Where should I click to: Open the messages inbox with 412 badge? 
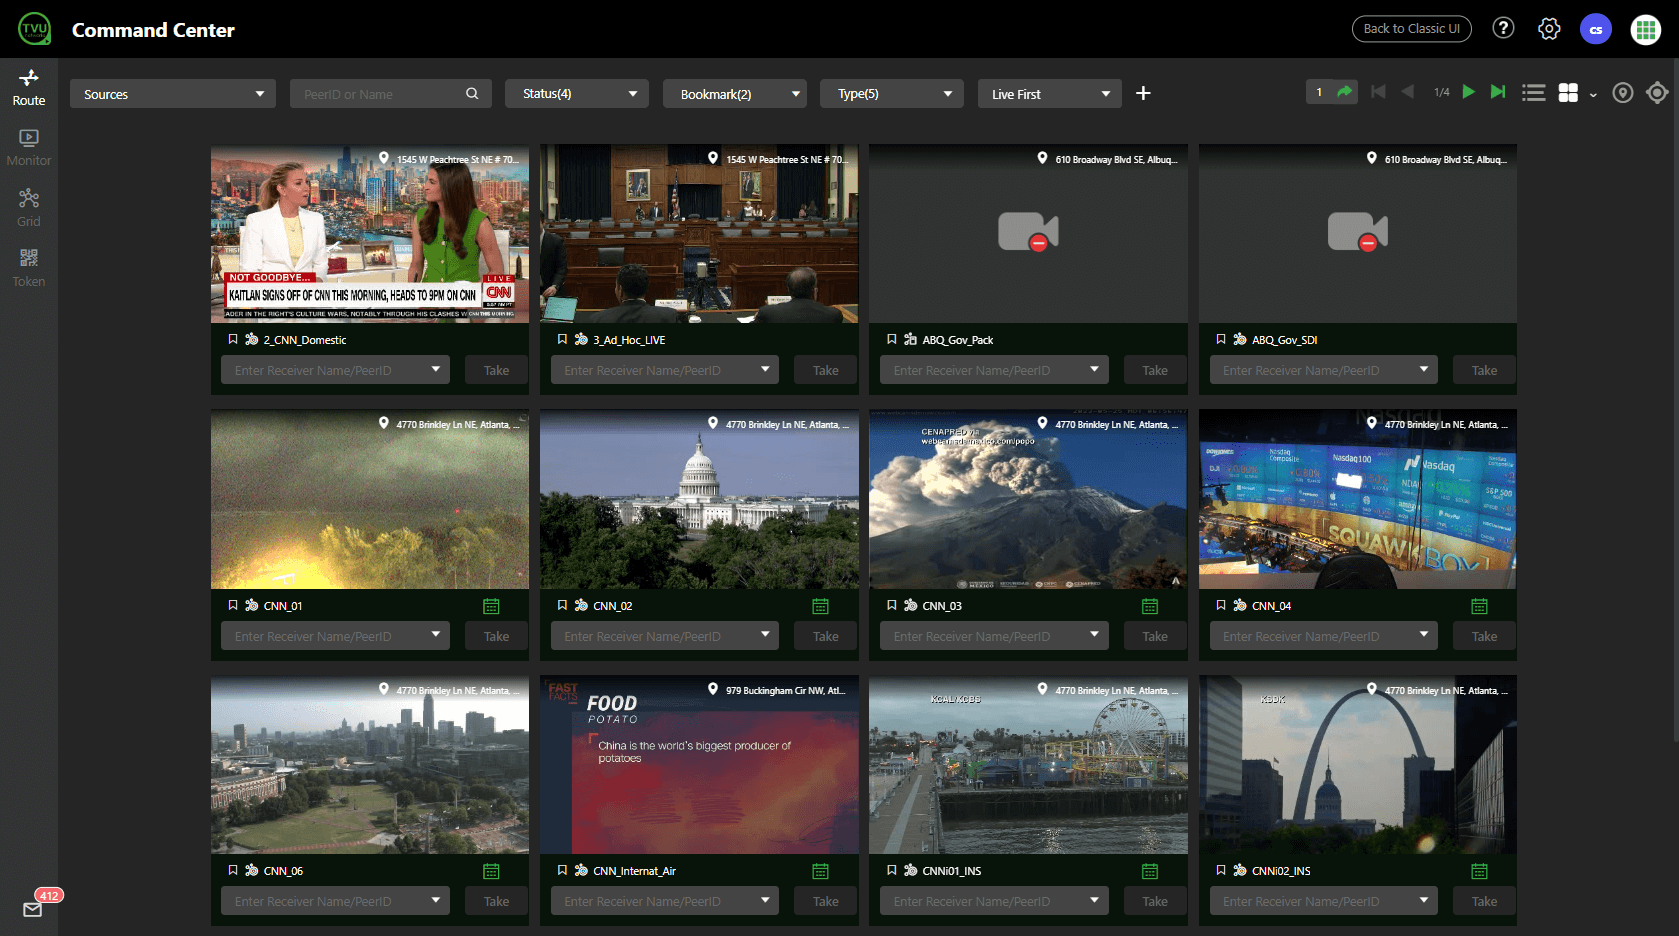click(33, 909)
